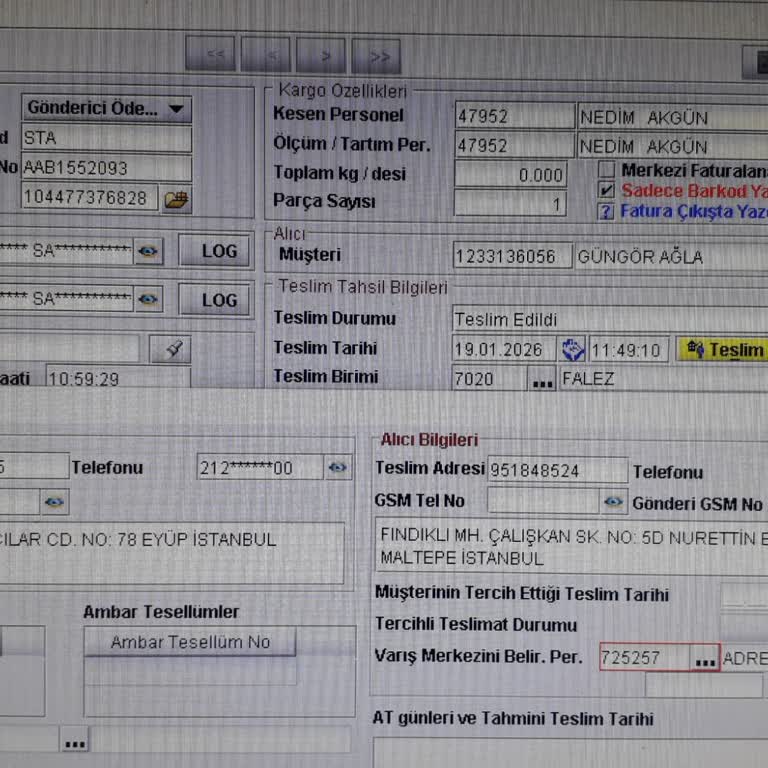Image resolution: width=768 pixels, height=768 pixels.
Task: Click eye icon in GSM Tel No field
Action: point(613,502)
